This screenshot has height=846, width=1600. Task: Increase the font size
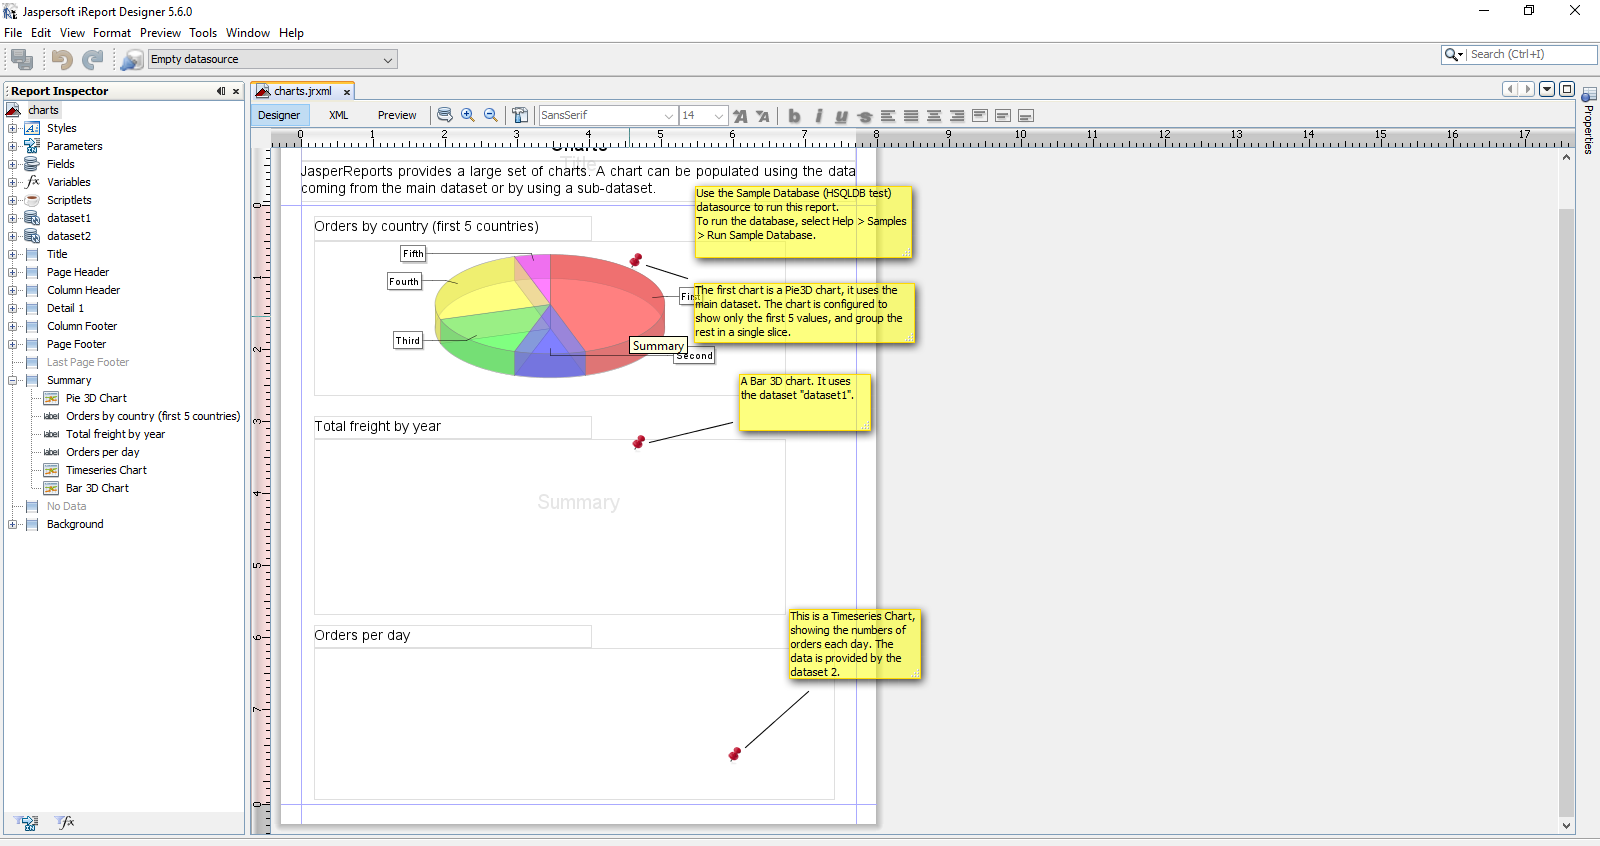740,116
